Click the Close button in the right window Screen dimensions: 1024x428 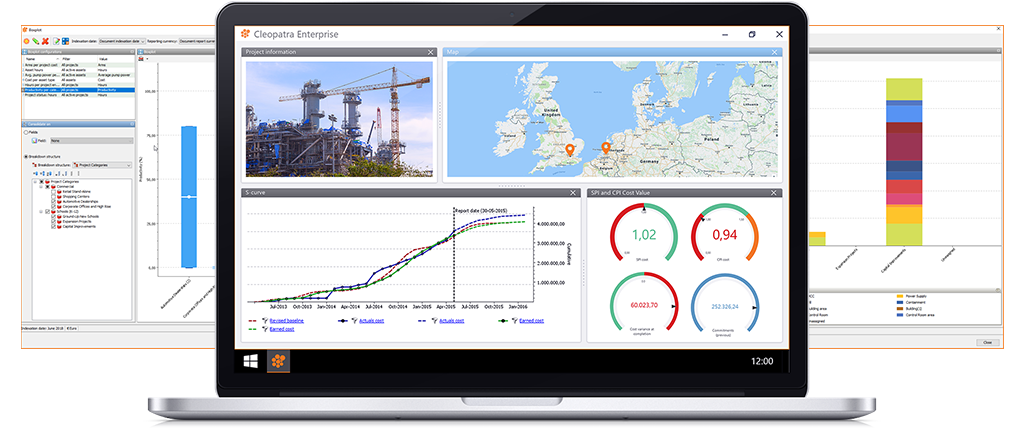click(988, 342)
